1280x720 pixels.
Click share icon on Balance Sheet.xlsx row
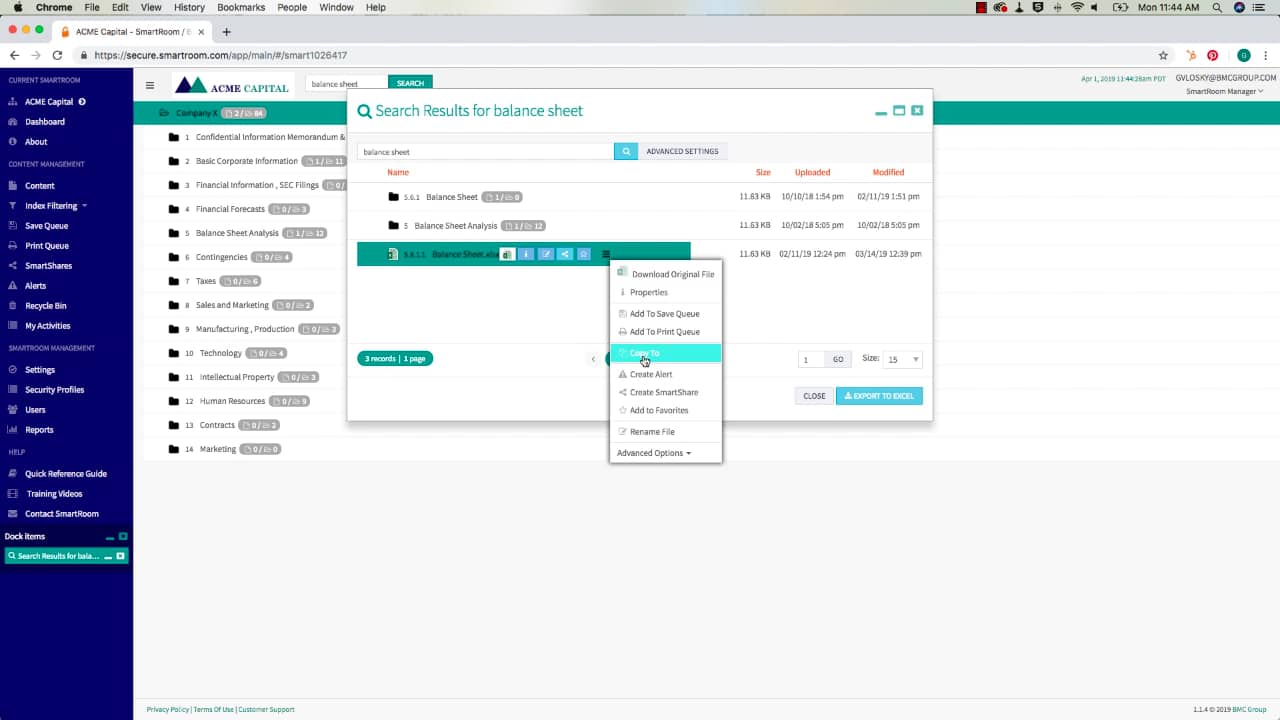click(x=565, y=254)
